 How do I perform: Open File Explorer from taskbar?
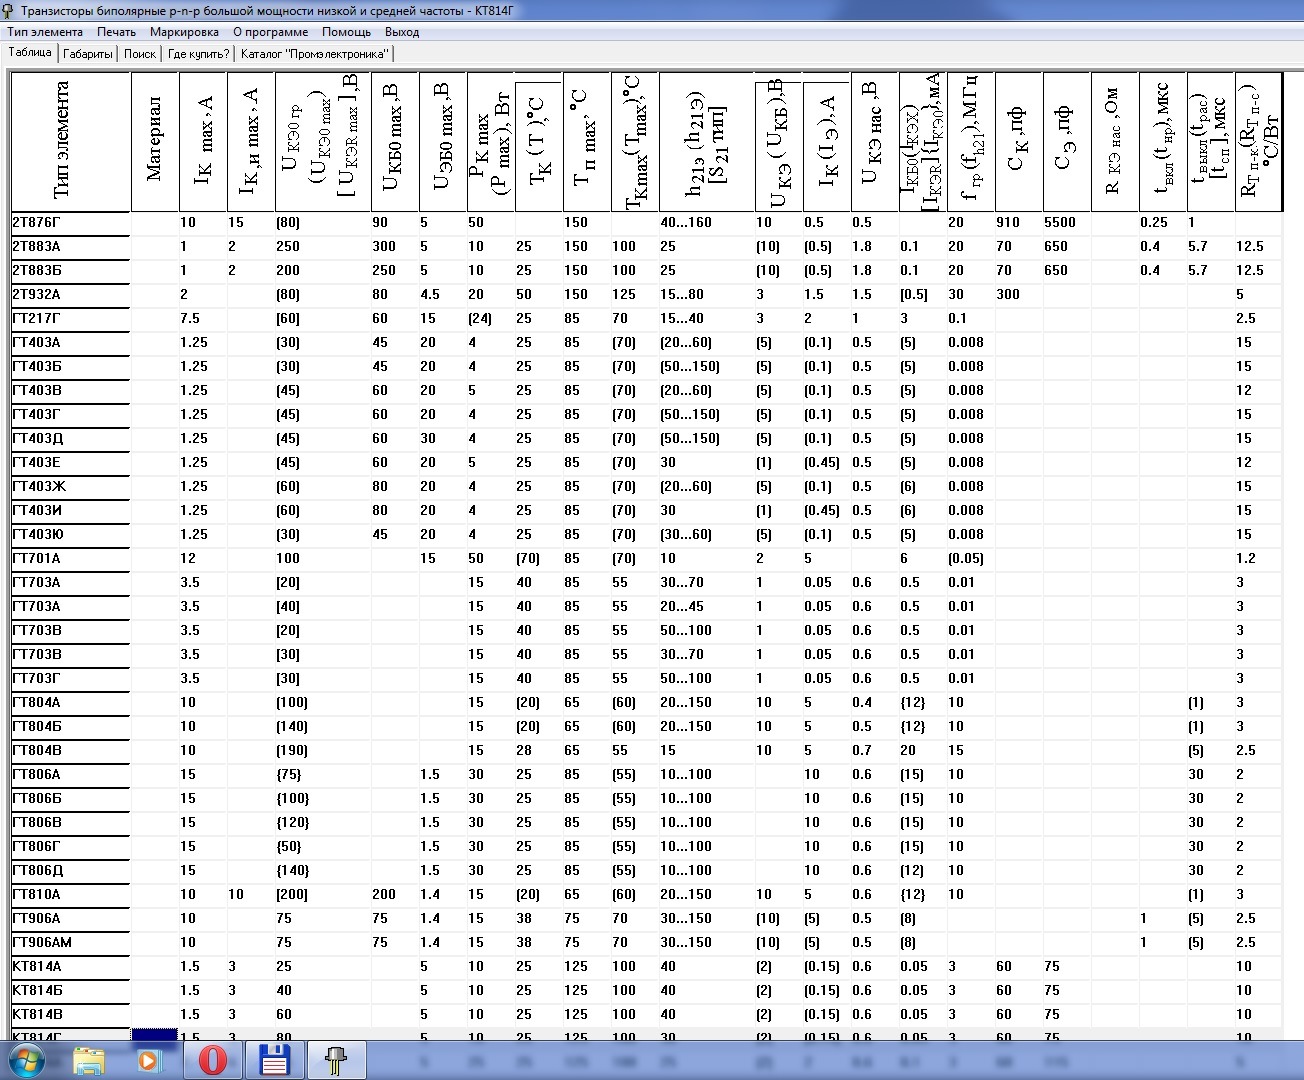[x=88, y=1060]
